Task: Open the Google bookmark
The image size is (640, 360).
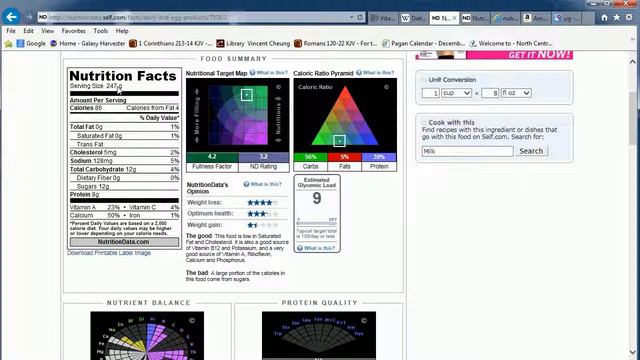Action: [31, 43]
